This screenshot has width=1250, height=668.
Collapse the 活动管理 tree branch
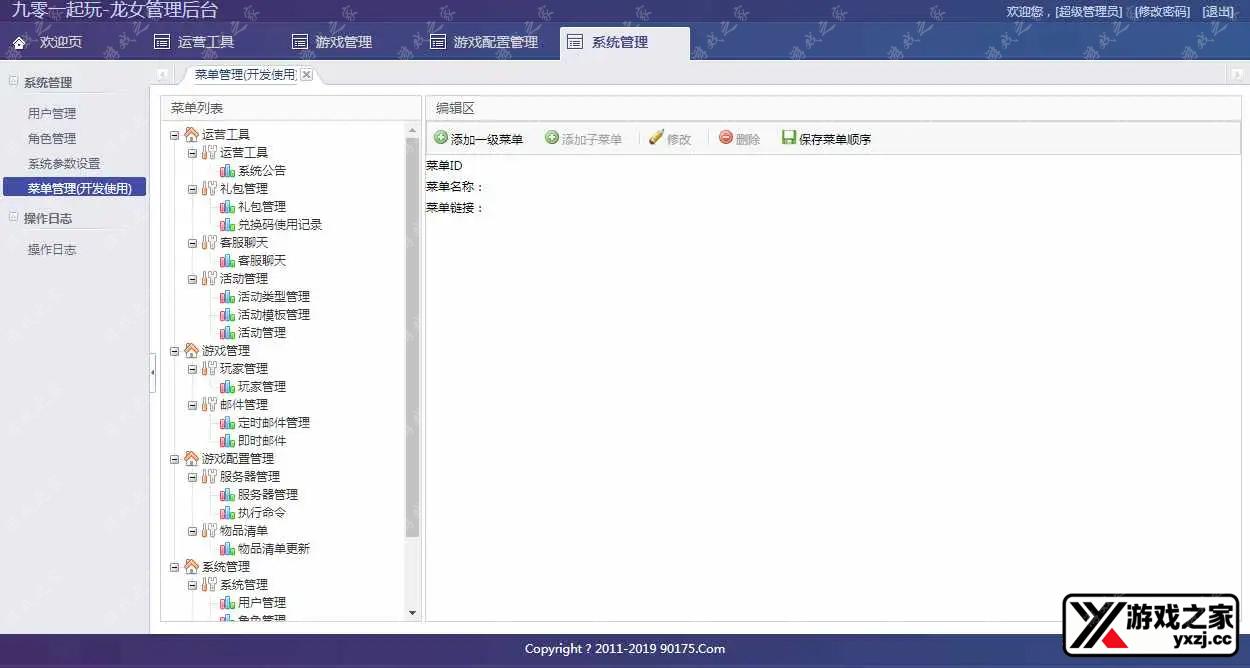coord(193,279)
